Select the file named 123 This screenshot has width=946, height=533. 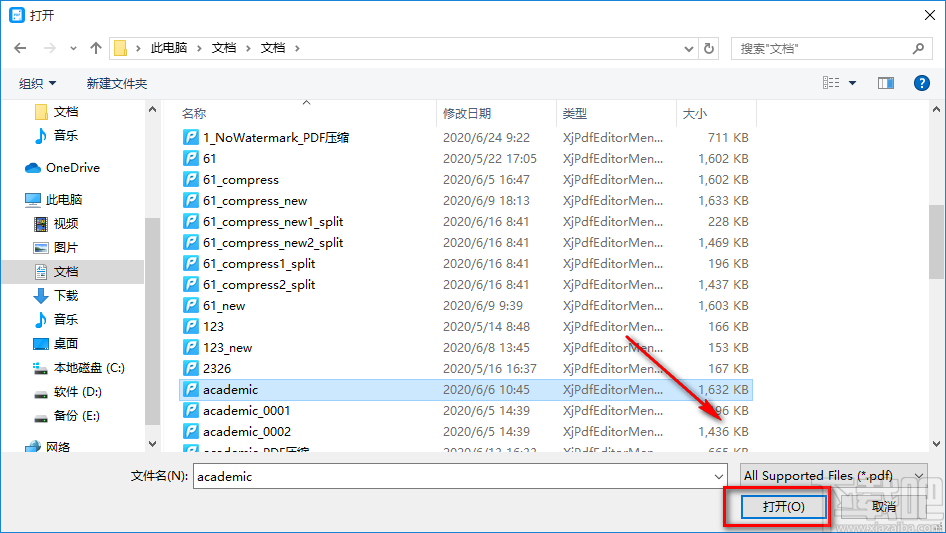pyautogui.click(x=213, y=327)
